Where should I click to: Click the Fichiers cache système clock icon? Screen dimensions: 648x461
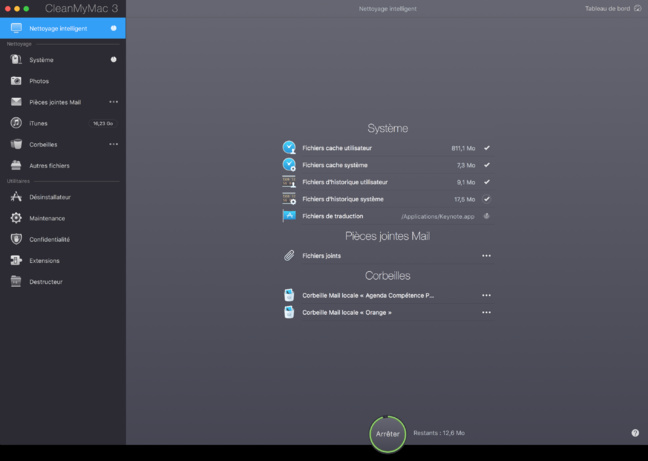289,164
